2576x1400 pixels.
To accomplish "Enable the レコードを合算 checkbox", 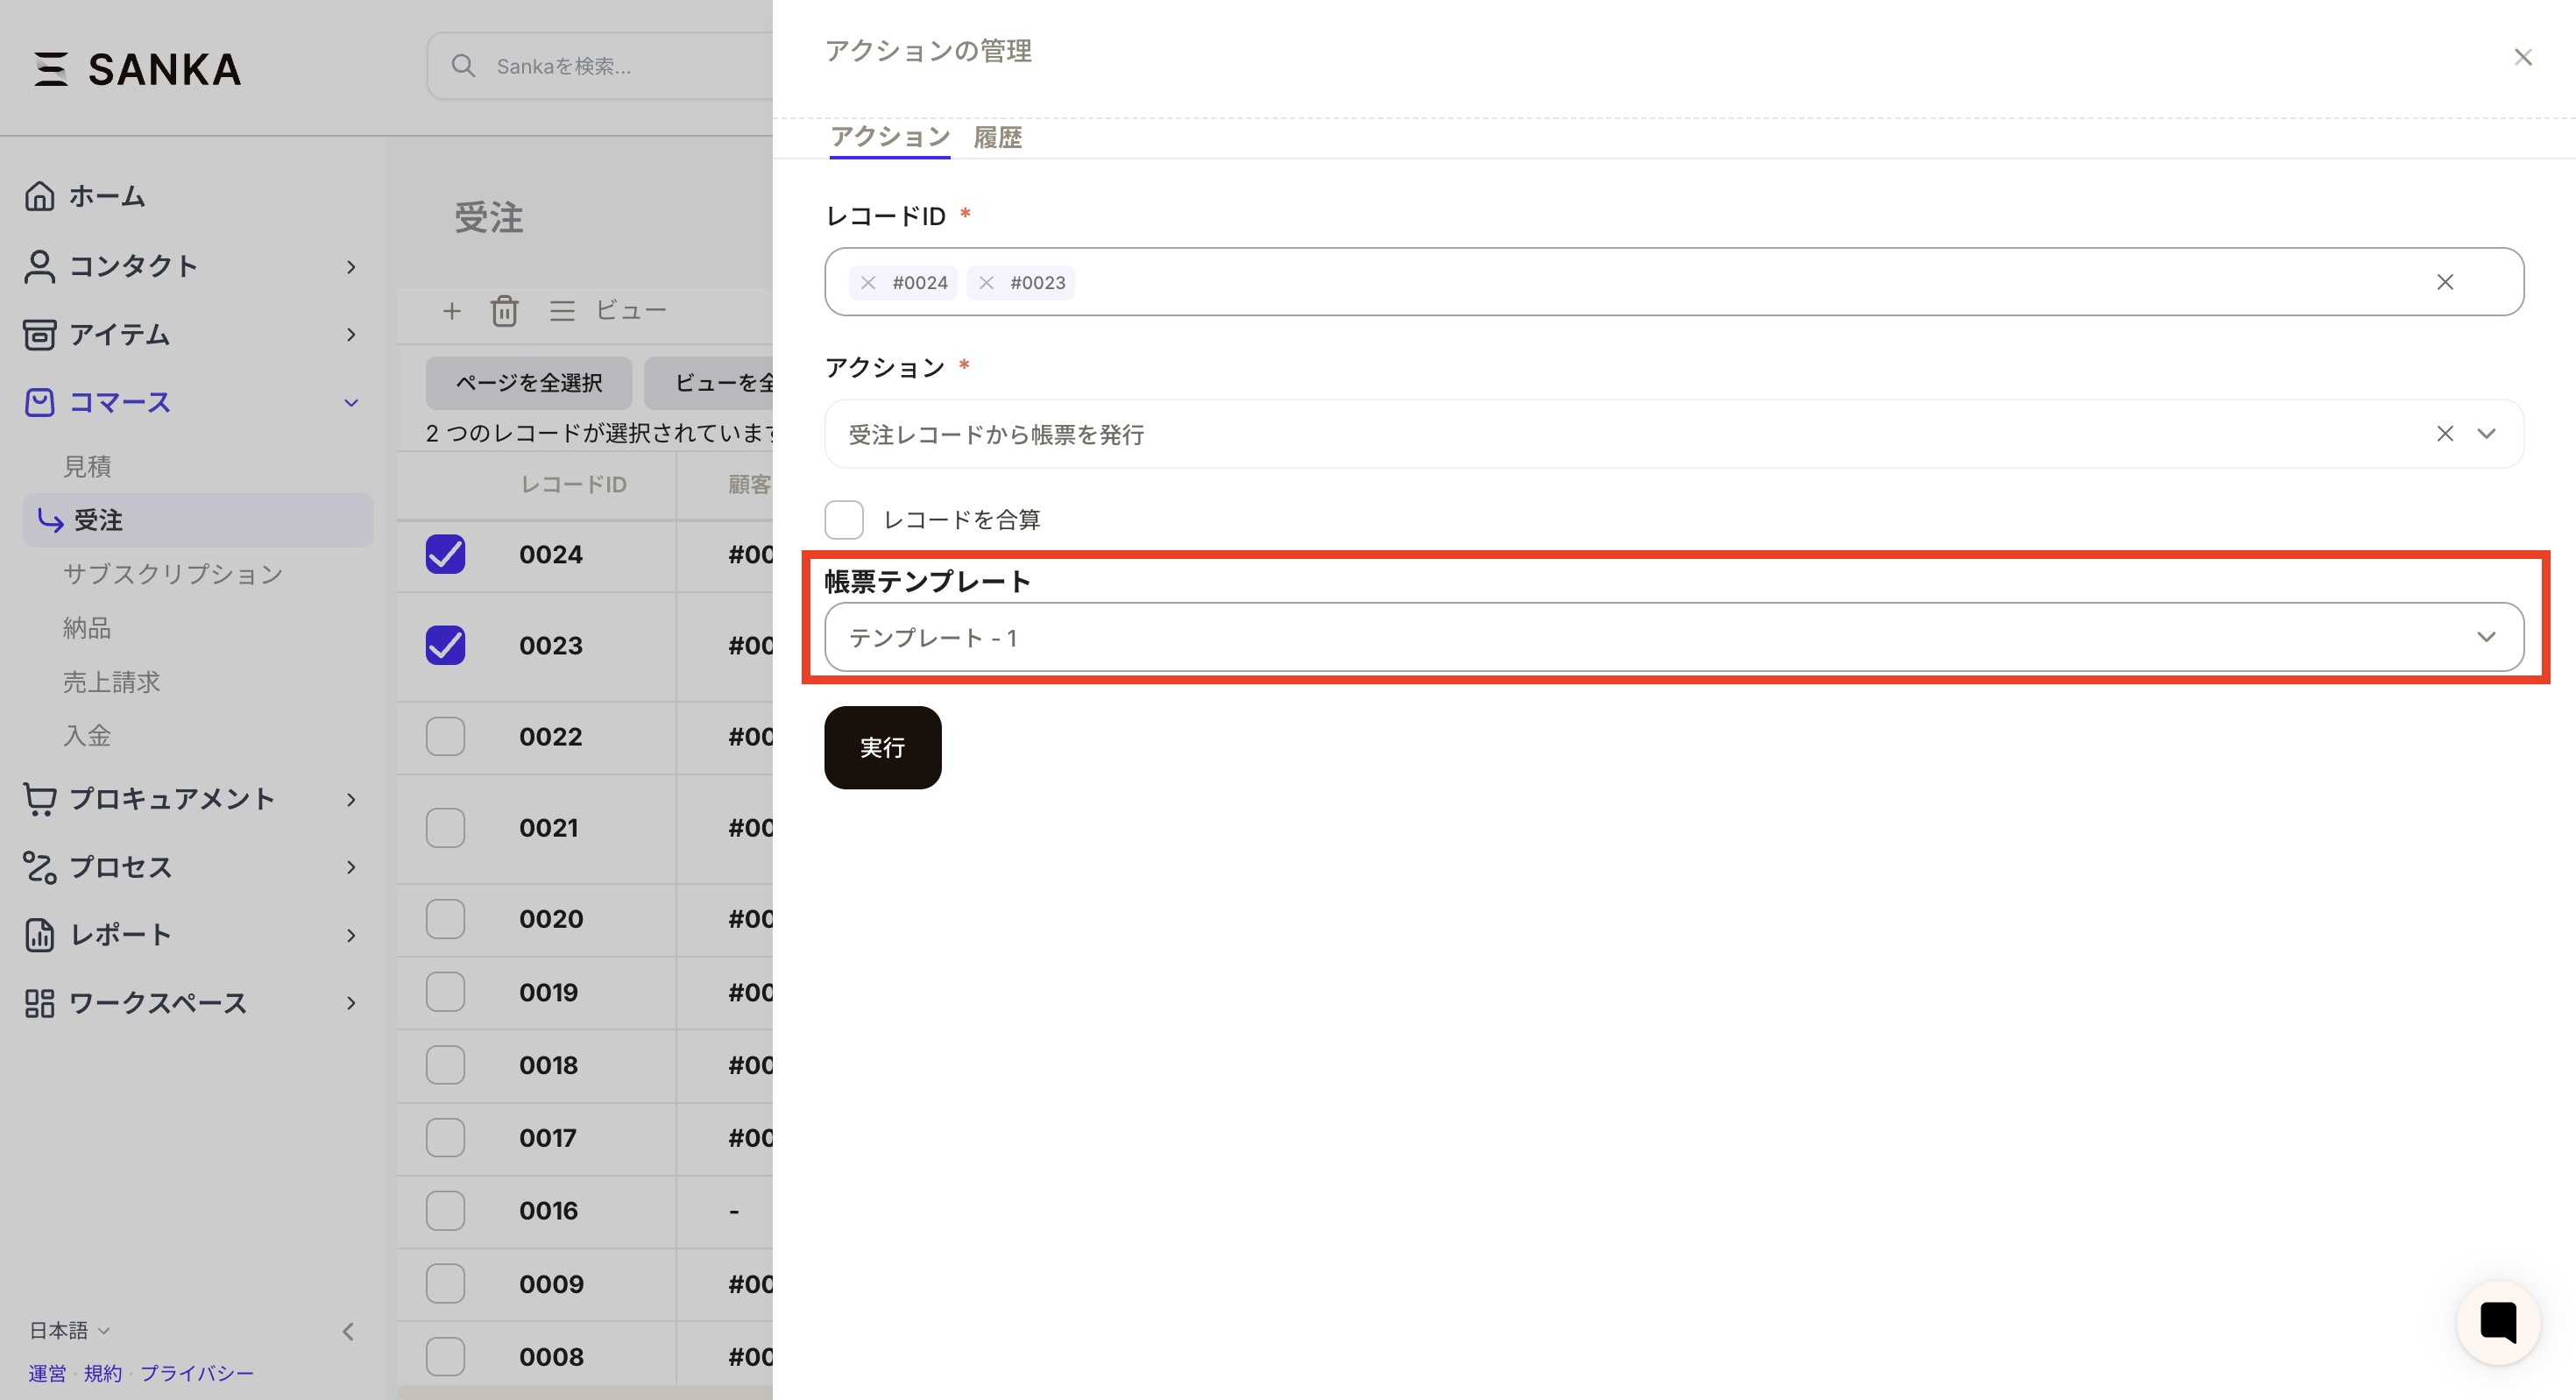I will click(843, 520).
